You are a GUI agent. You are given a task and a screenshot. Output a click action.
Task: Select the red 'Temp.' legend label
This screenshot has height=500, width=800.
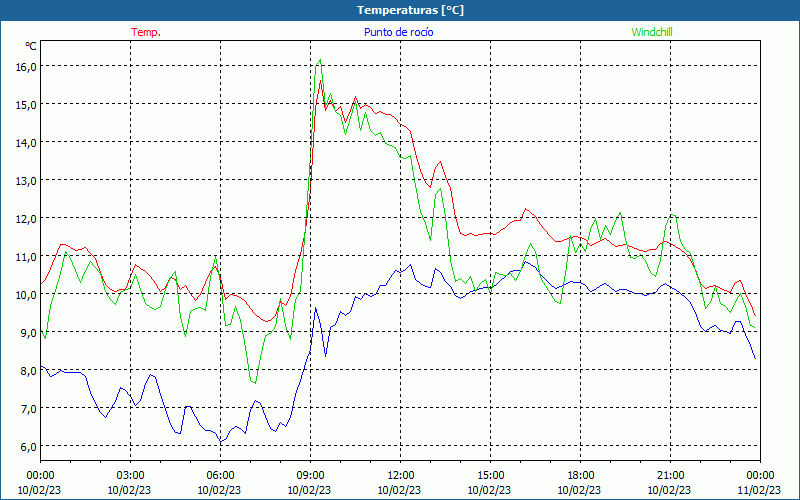pyautogui.click(x=146, y=32)
